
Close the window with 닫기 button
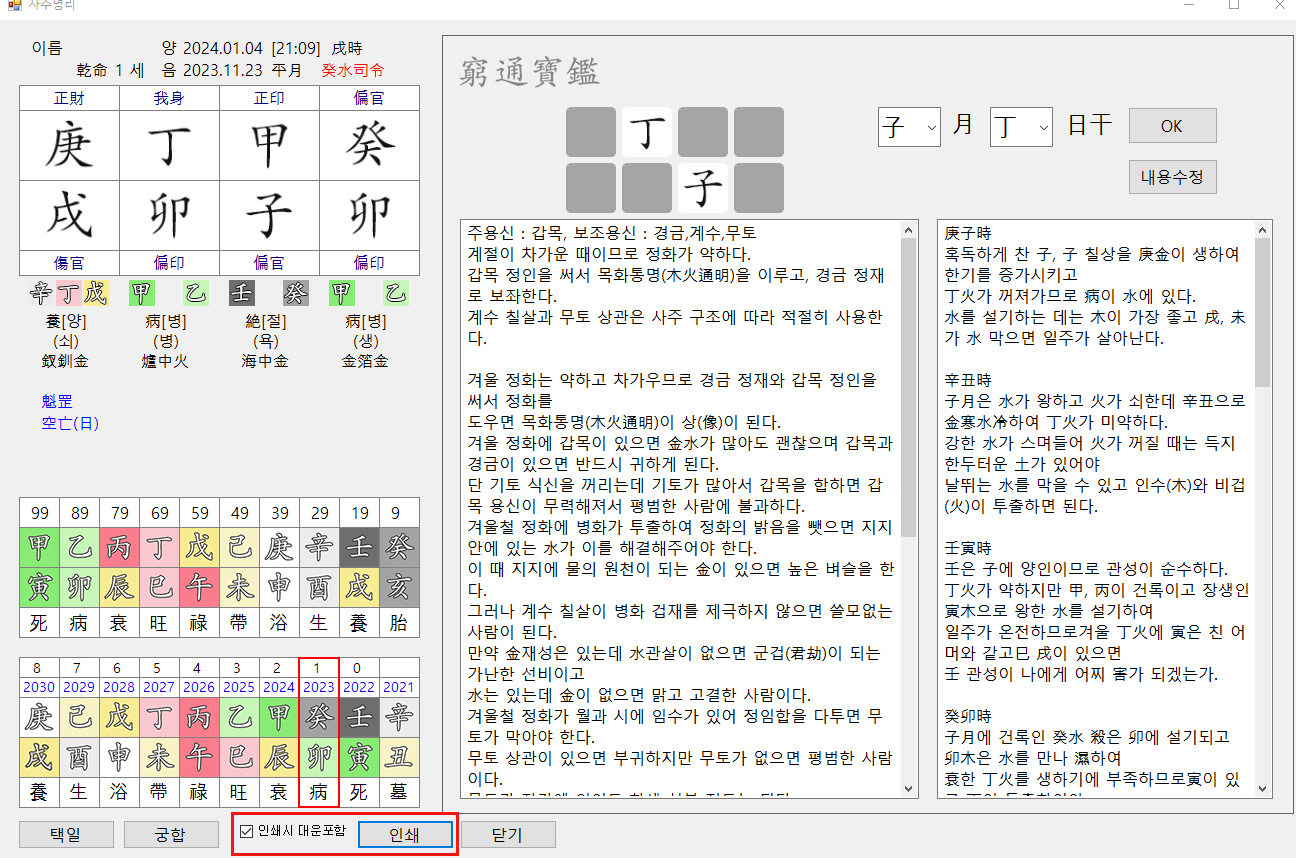tap(507, 834)
